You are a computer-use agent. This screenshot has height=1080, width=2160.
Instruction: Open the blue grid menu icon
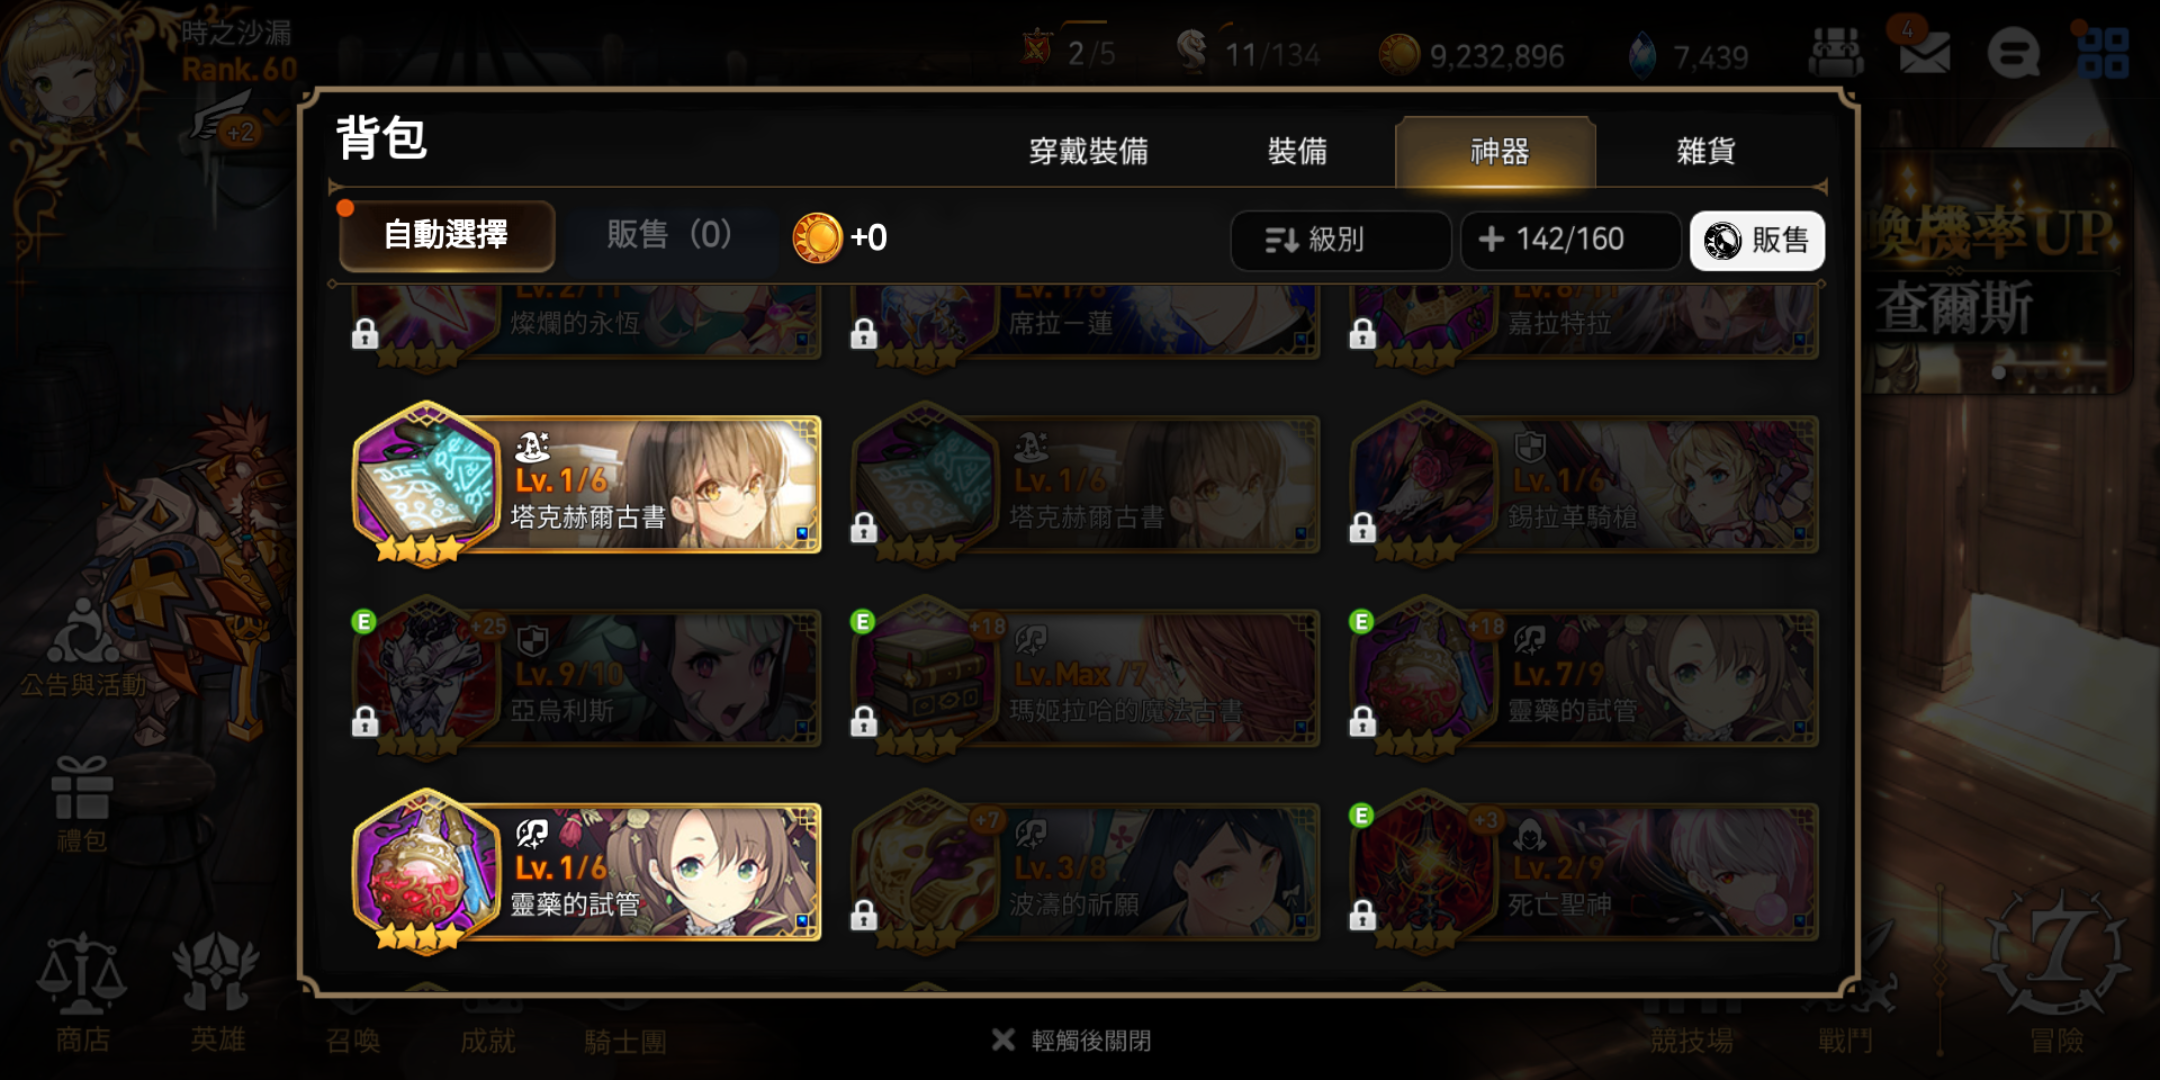point(2103,53)
